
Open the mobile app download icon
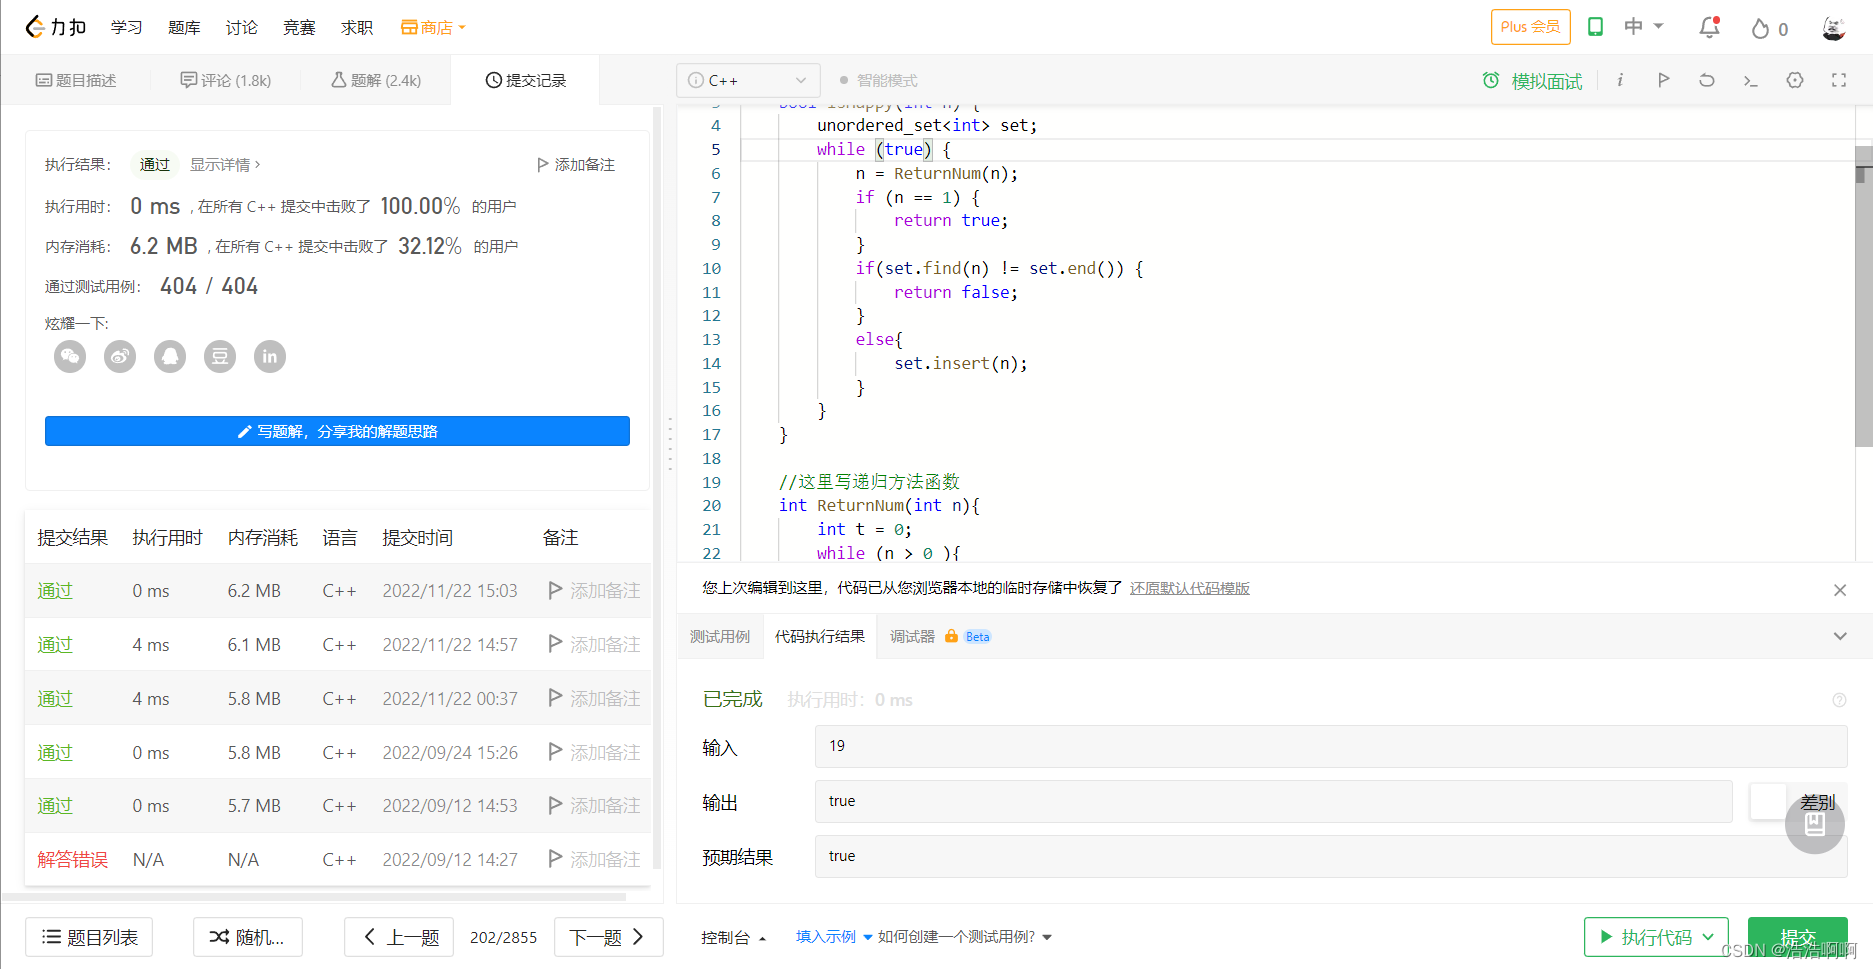click(1596, 27)
